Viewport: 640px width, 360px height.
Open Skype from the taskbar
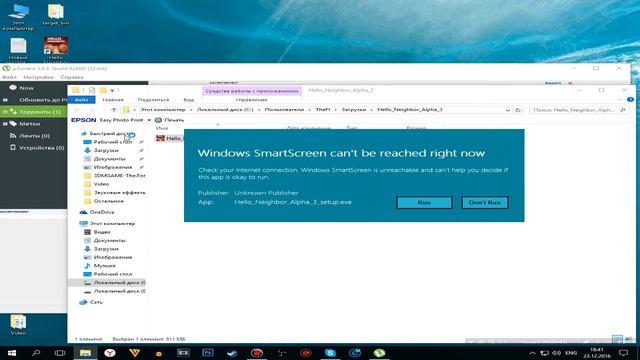330,353
